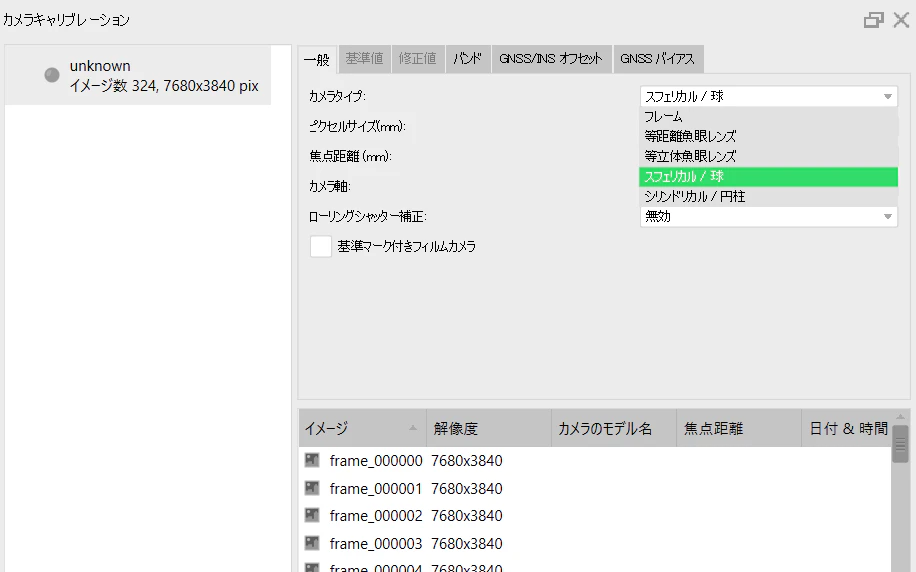Click the scrollbar up arrow of image list
The image size is (916, 572).
tap(900, 417)
